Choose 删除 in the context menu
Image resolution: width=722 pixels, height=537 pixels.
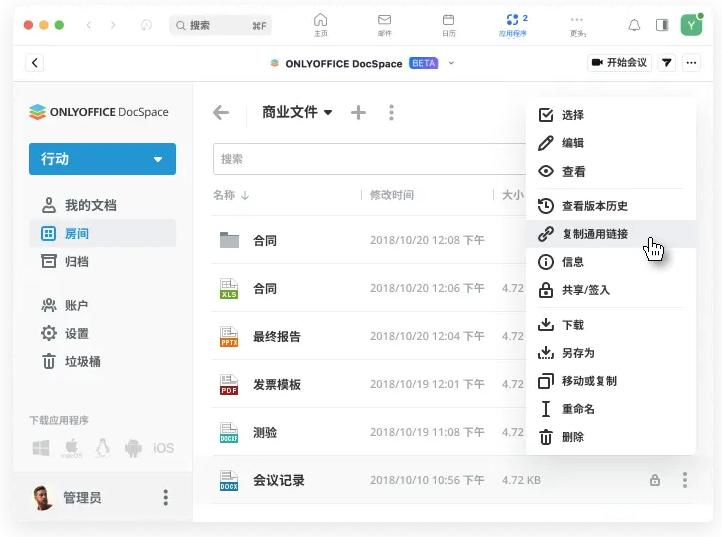(x=611, y=437)
